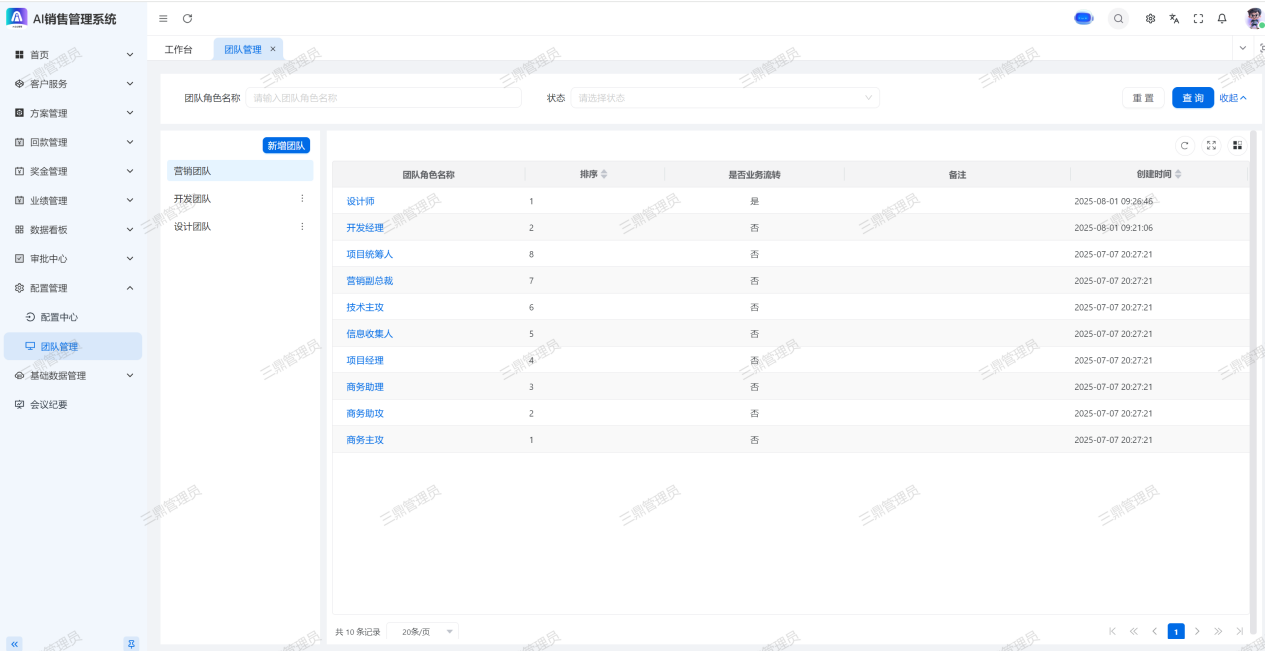Toggle fullscreen mode icon in header

coord(1199,19)
